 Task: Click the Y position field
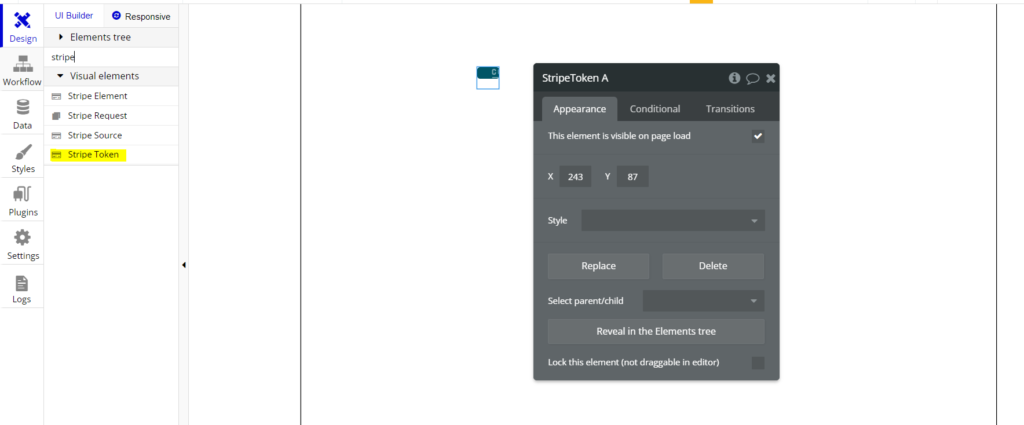[x=632, y=176]
